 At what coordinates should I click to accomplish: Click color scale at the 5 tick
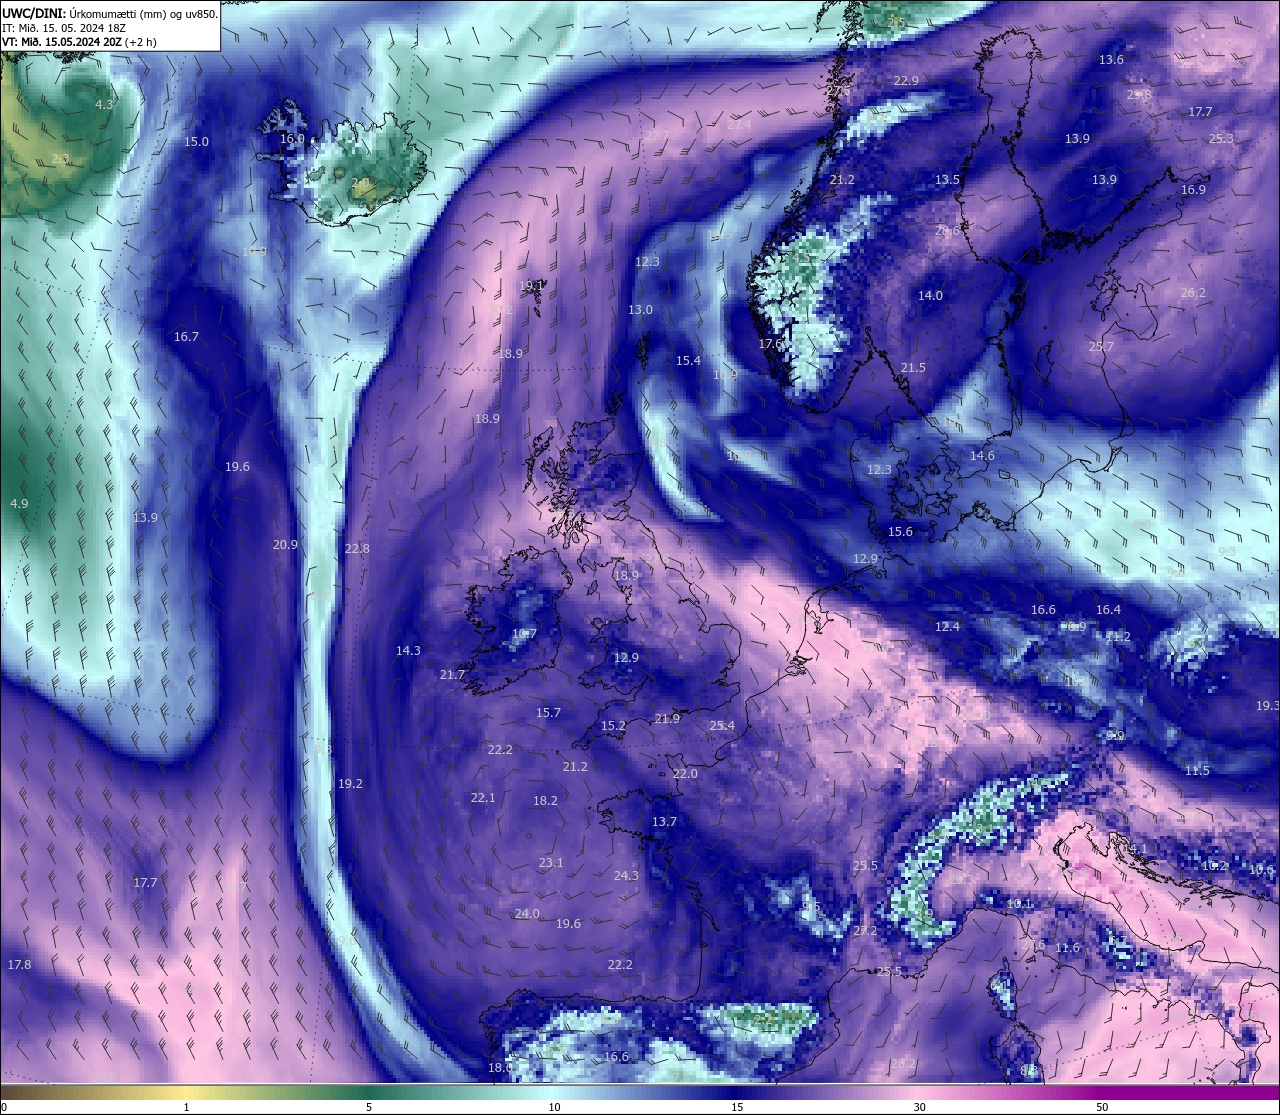pyautogui.click(x=369, y=1106)
